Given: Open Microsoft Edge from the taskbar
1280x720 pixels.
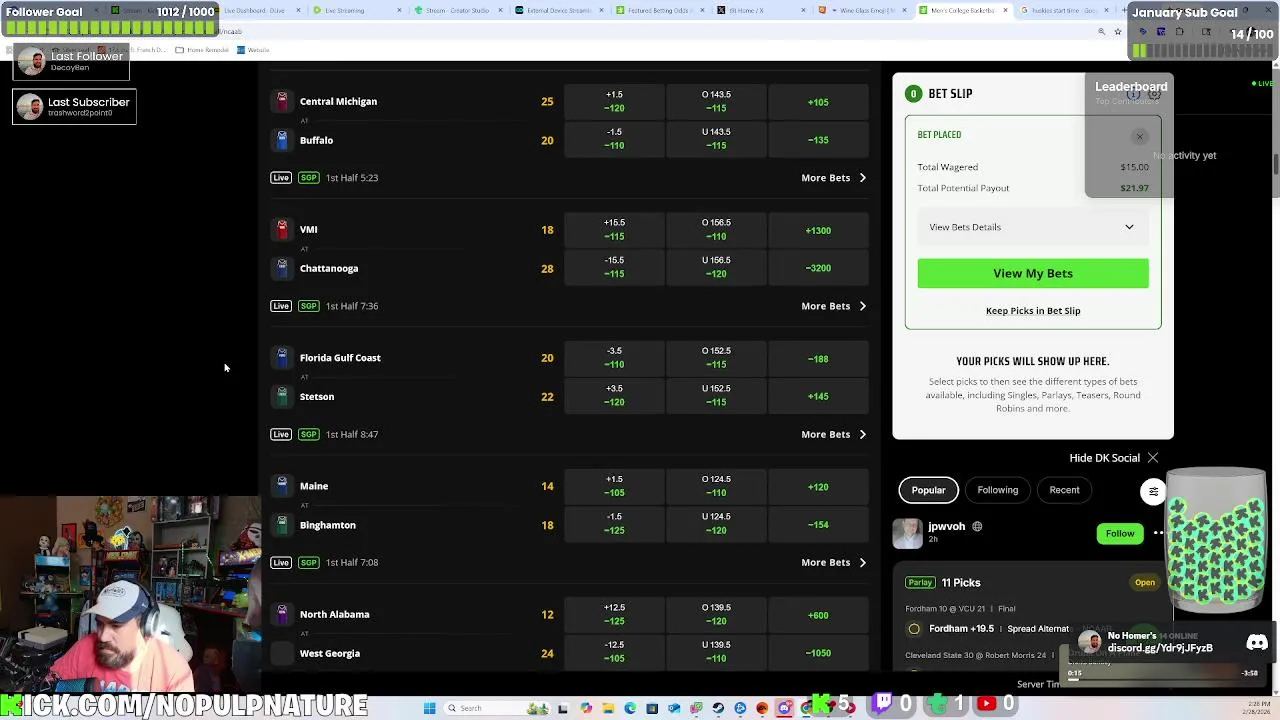Looking at the screenshot, I should pyautogui.click(x=630, y=708).
